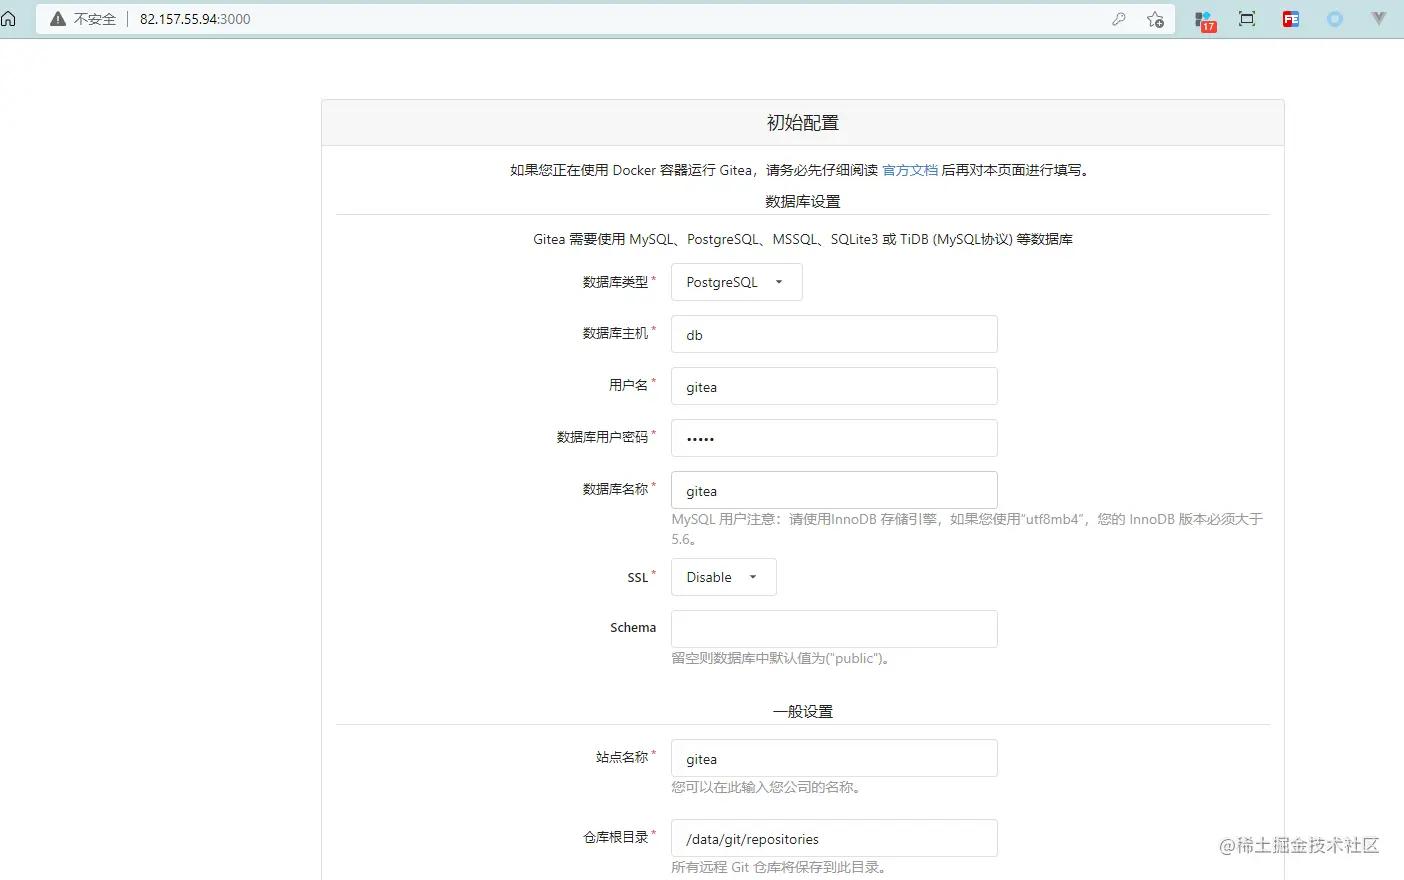Click the 数据库主机 label
The height and width of the screenshot is (880, 1404).
click(615, 333)
